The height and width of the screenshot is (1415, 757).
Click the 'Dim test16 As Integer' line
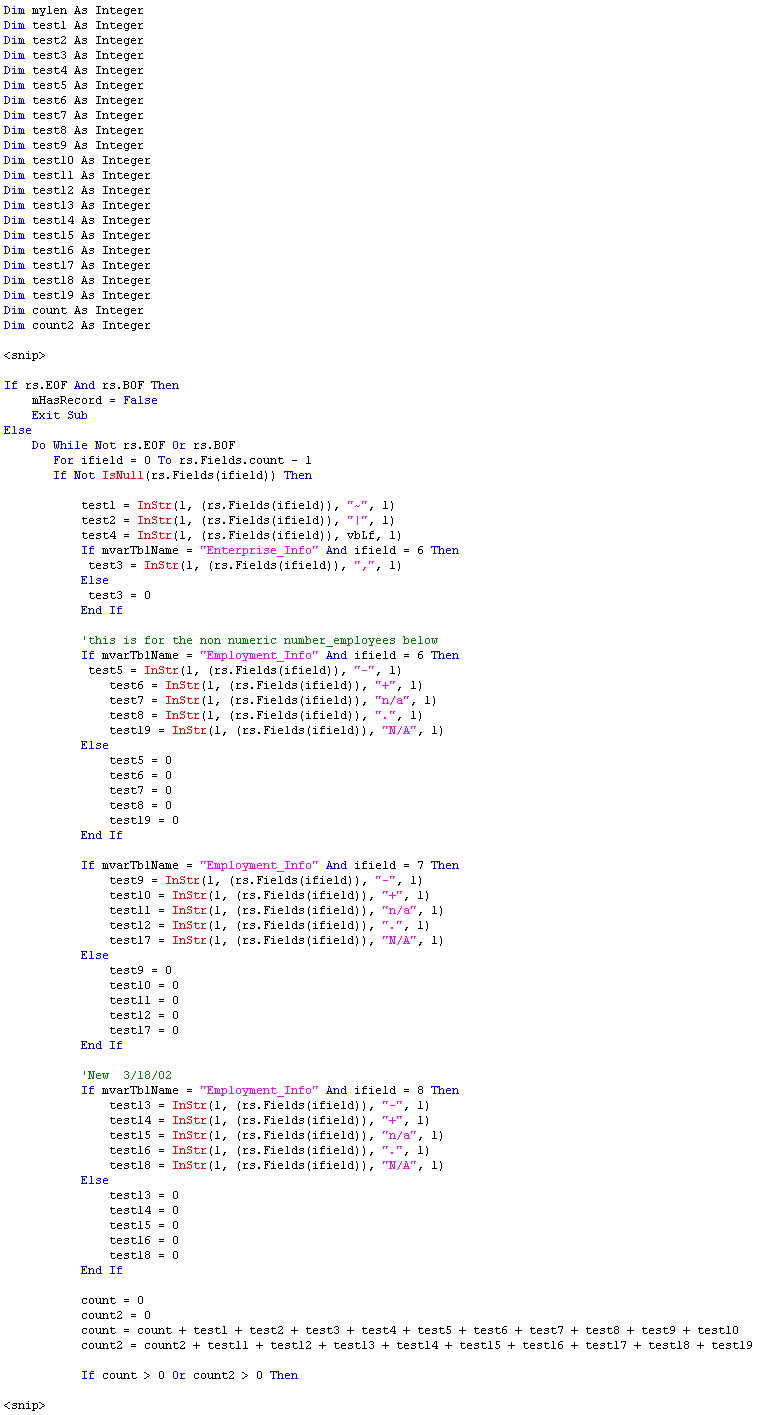pos(77,250)
